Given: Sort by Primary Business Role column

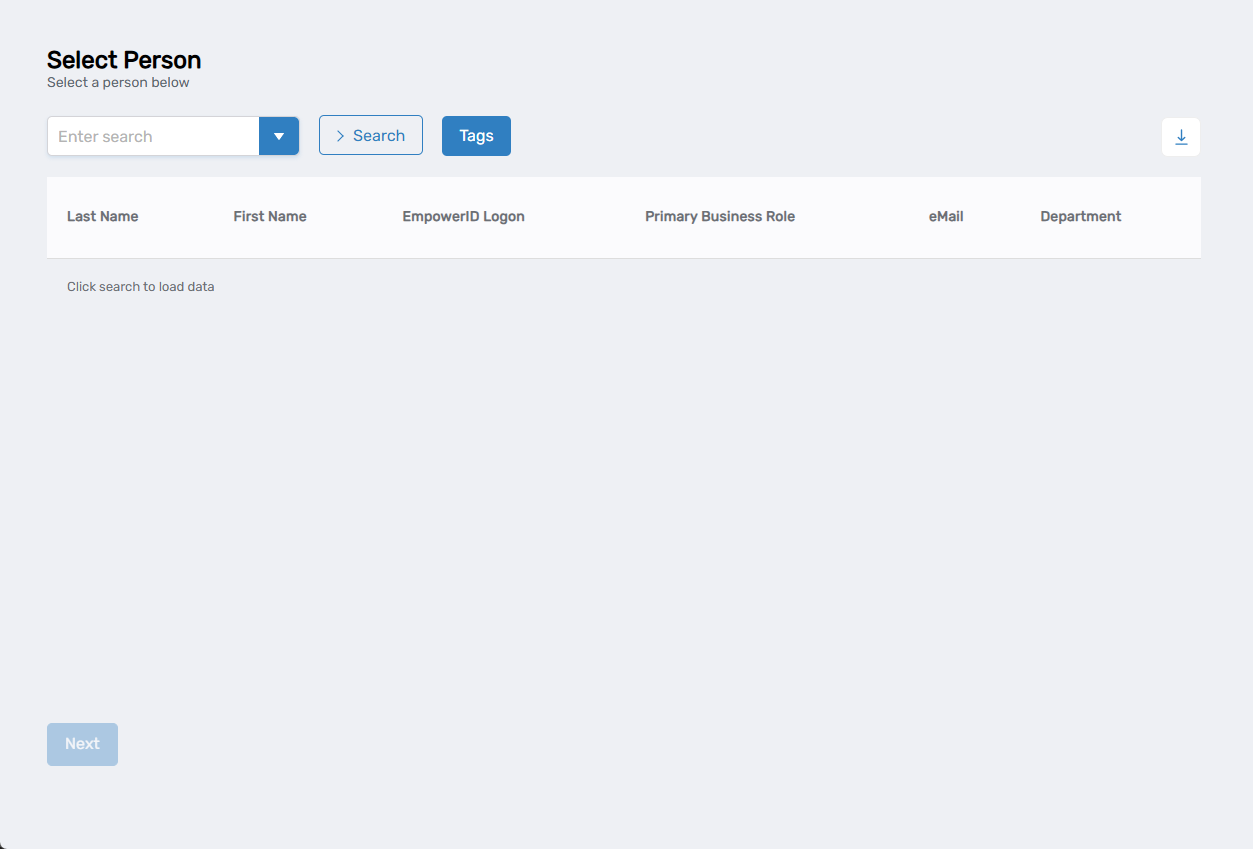Looking at the screenshot, I should click(x=720, y=216).
